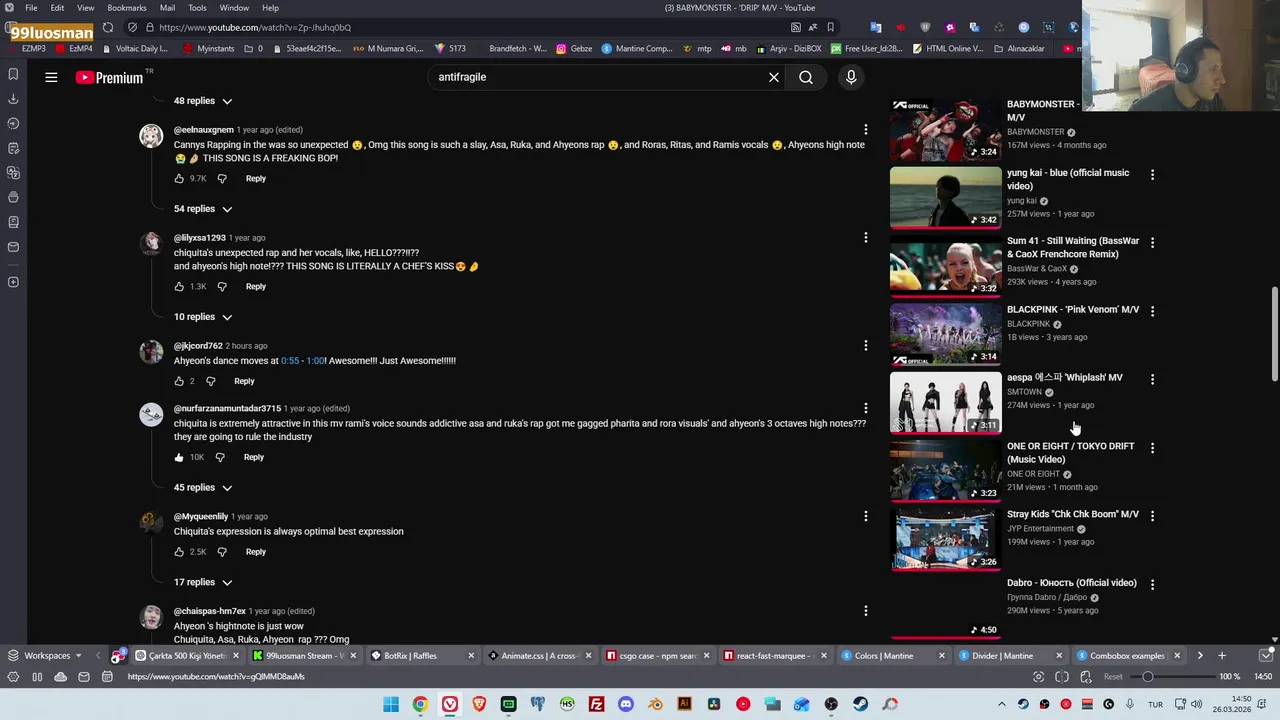The image size is (1280, 720).
Task: Open the Workspaces dropdown
Action: [x=46, y=656]
